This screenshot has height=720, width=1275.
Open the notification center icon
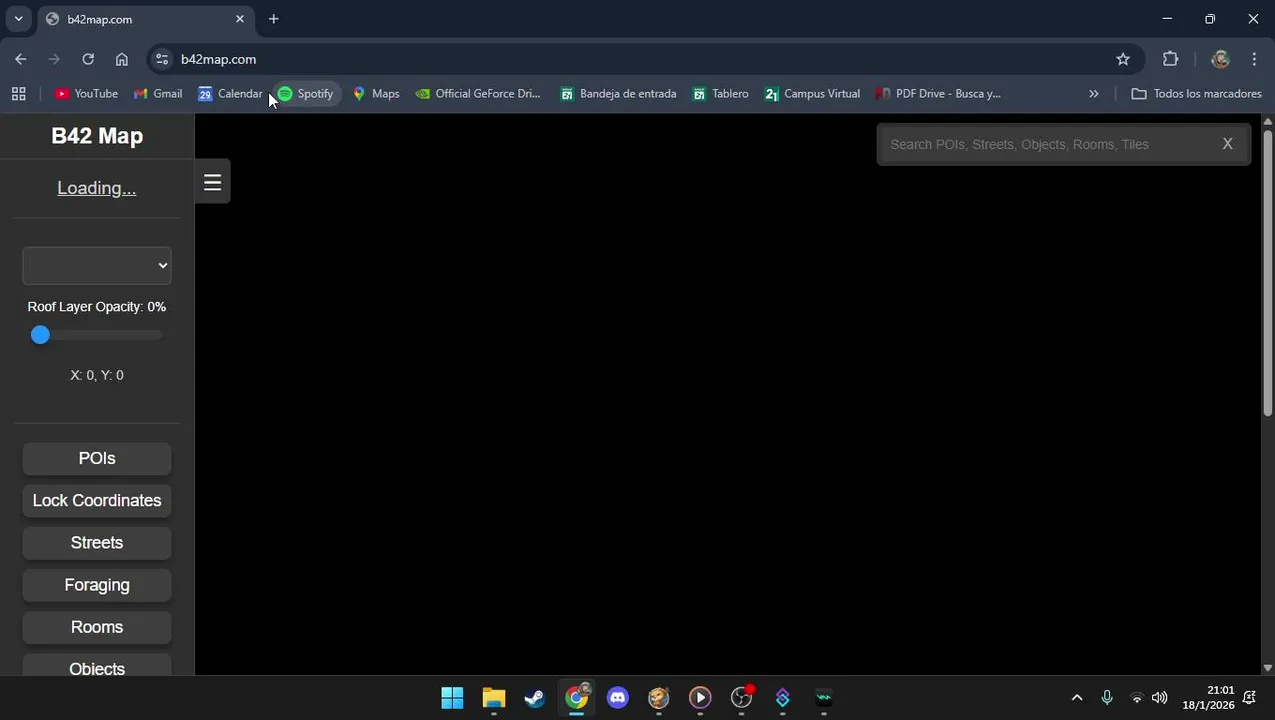coord(1250,698)
